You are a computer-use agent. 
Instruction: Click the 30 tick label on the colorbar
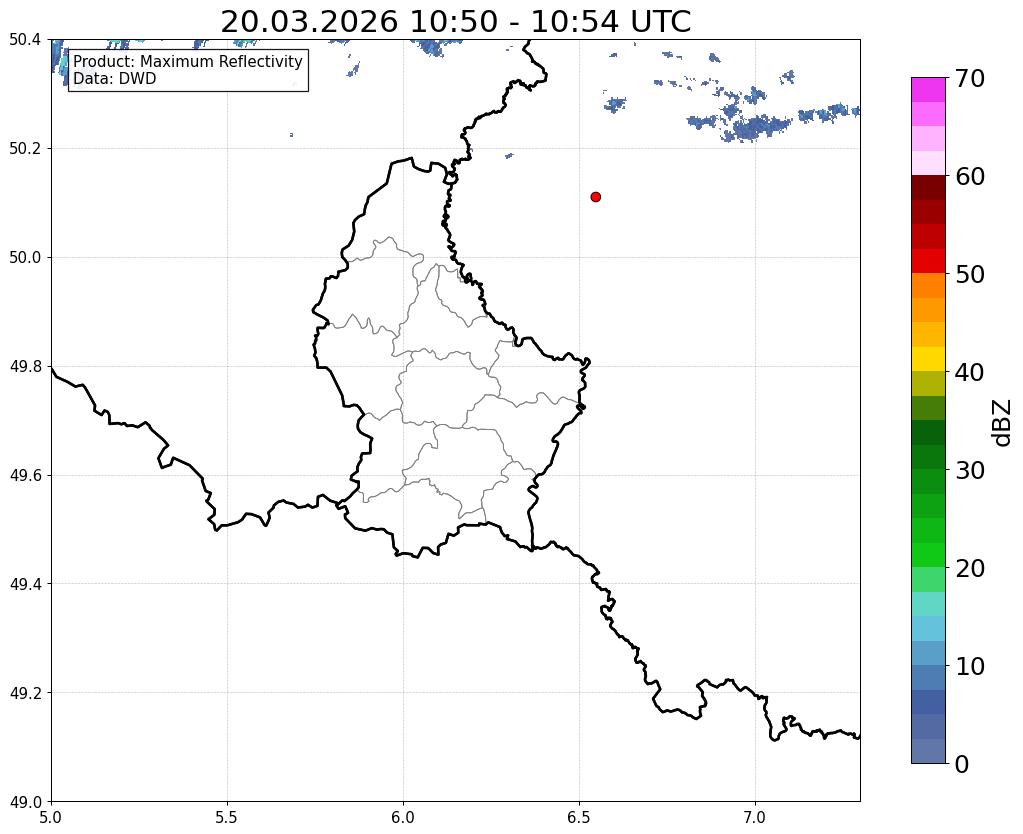[x=970, y=470]
